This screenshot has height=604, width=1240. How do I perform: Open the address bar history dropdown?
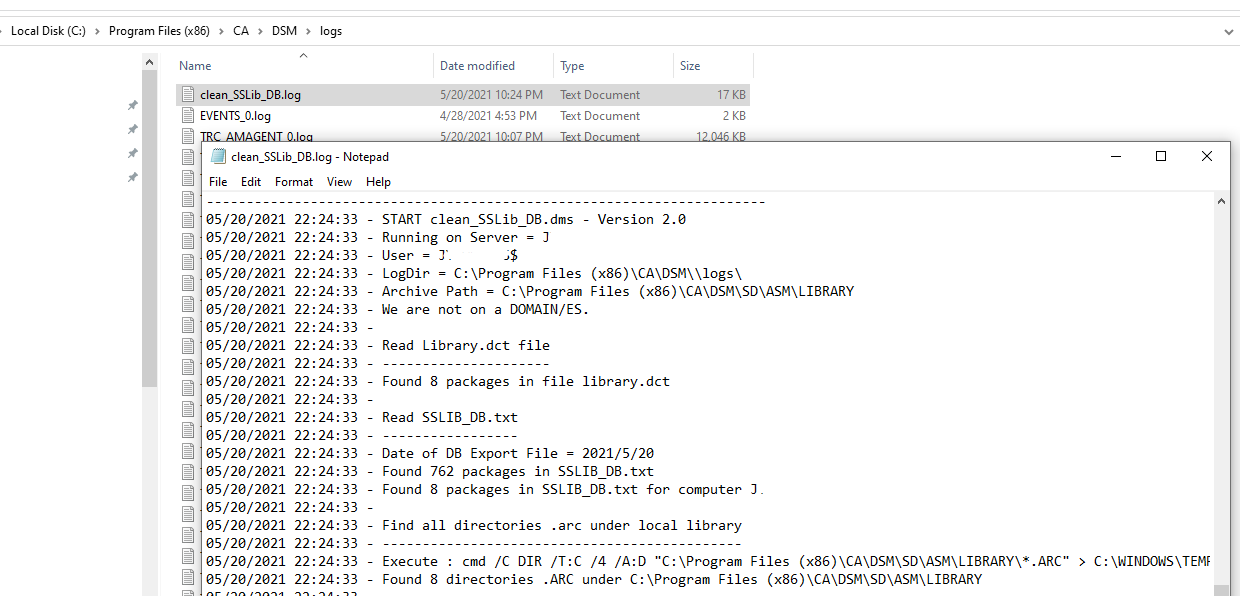1229,31
